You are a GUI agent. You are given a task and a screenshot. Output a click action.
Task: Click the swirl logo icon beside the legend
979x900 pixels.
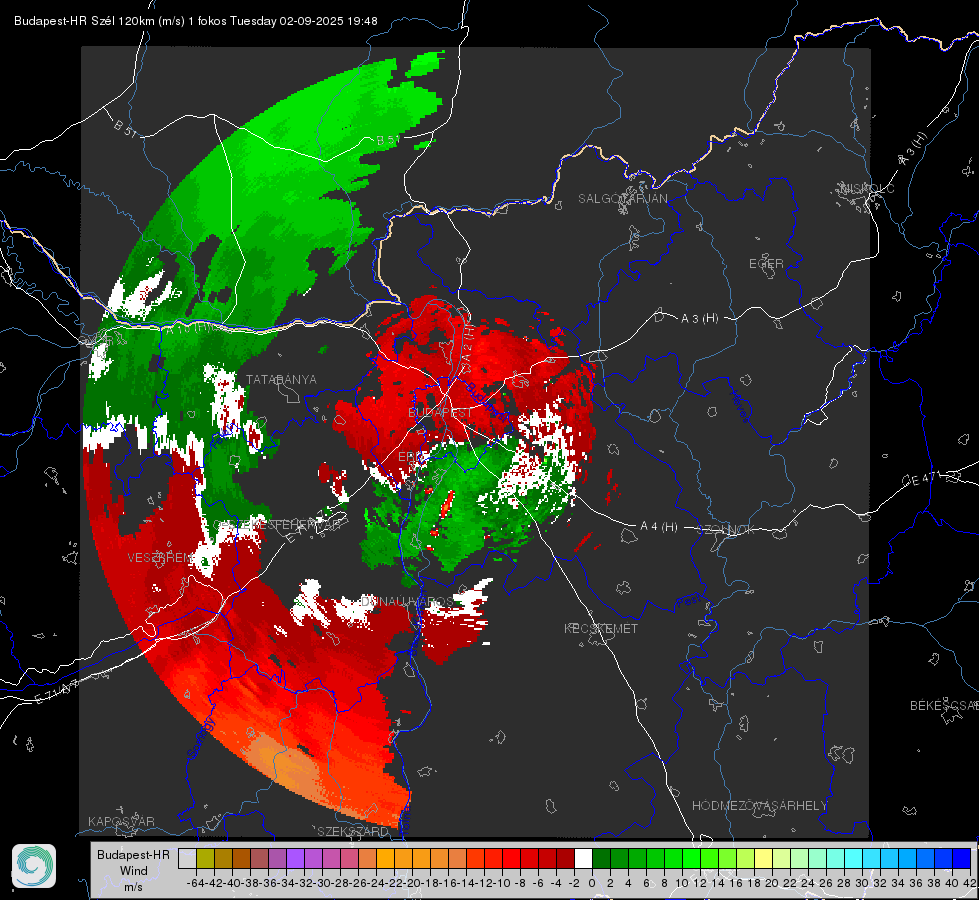pos(34,866)
